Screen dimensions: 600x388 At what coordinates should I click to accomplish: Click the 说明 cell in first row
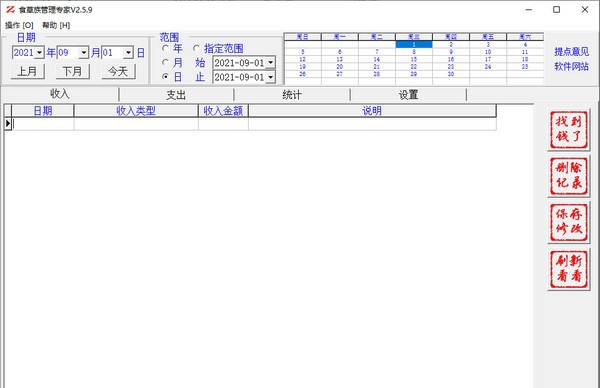(x=372, y=124)
